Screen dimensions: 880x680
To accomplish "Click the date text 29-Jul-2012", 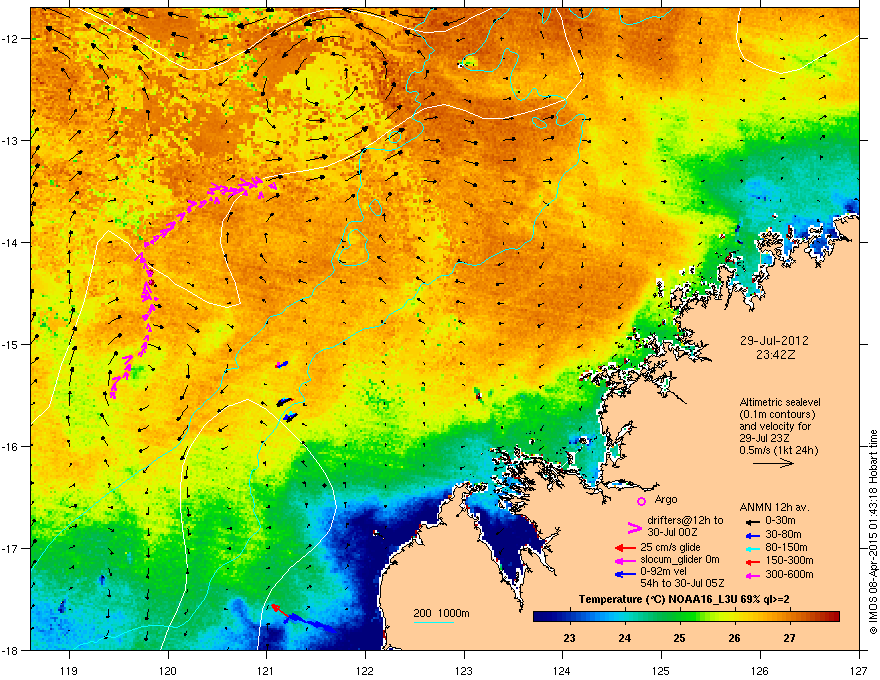I will [x=774, y=341].
